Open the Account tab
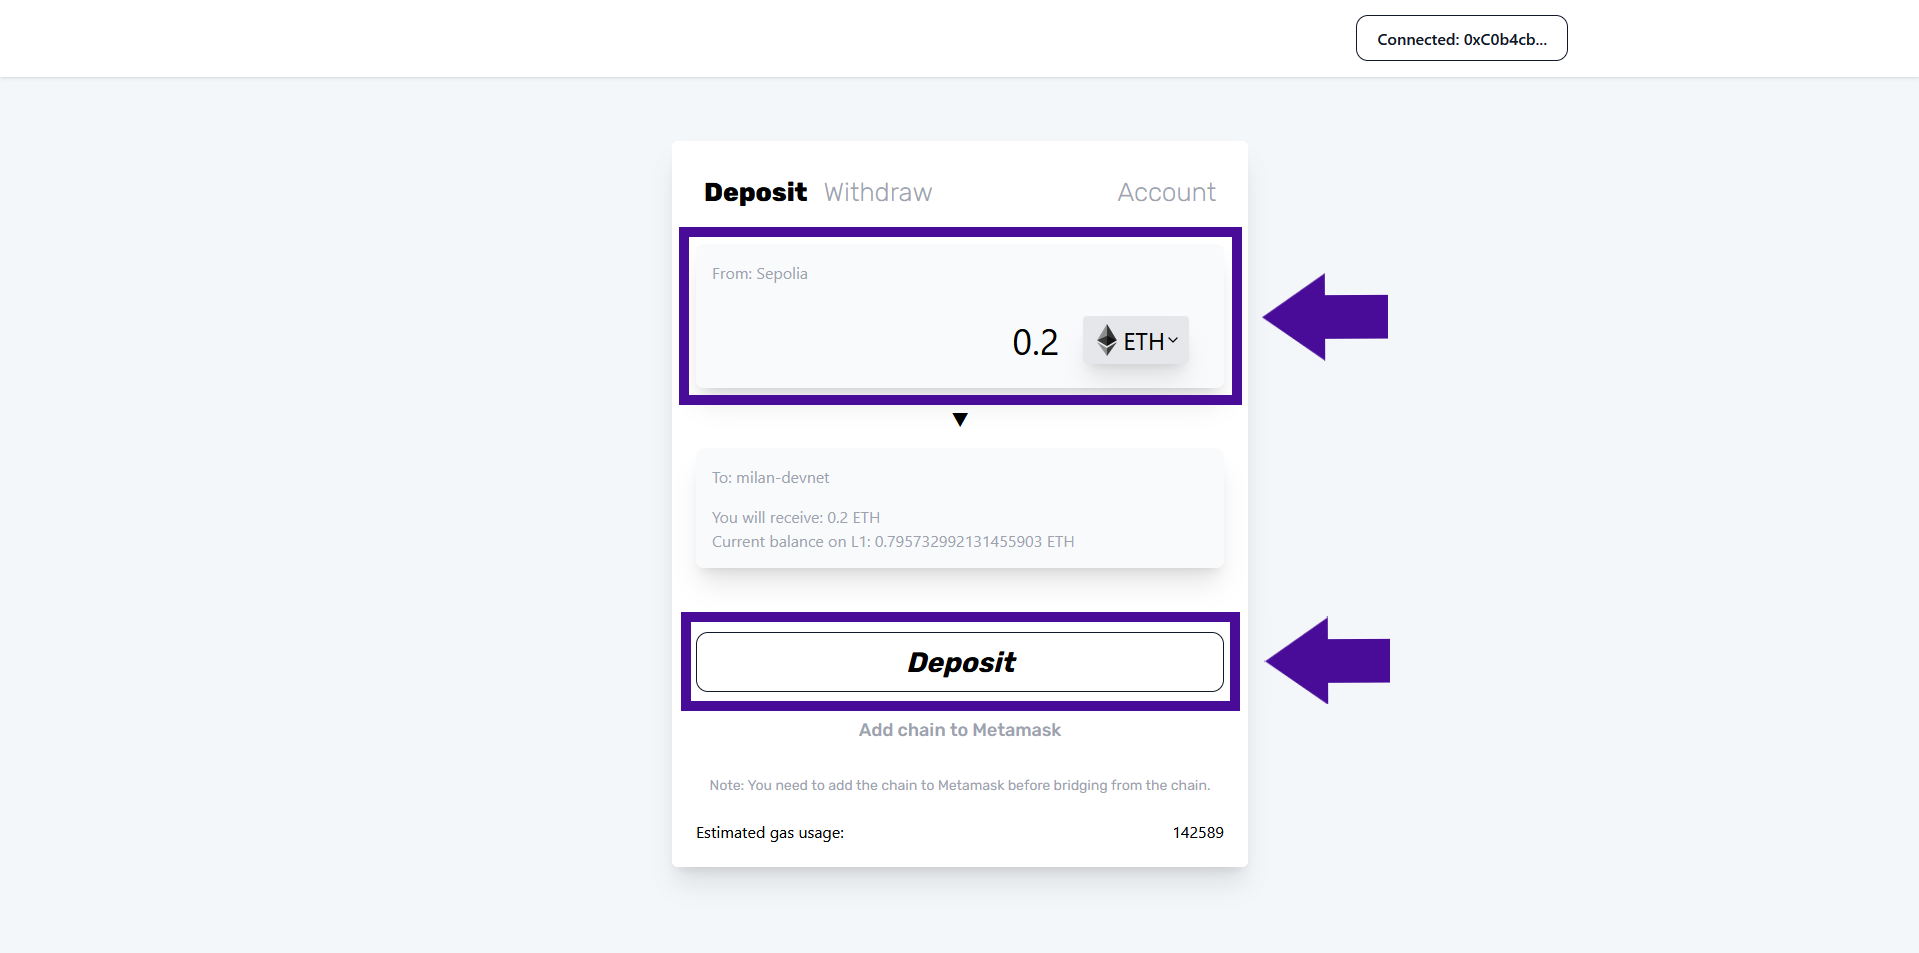This screenshot has width=1919, height=953. pyautogui.click(x=1166, y=192)
